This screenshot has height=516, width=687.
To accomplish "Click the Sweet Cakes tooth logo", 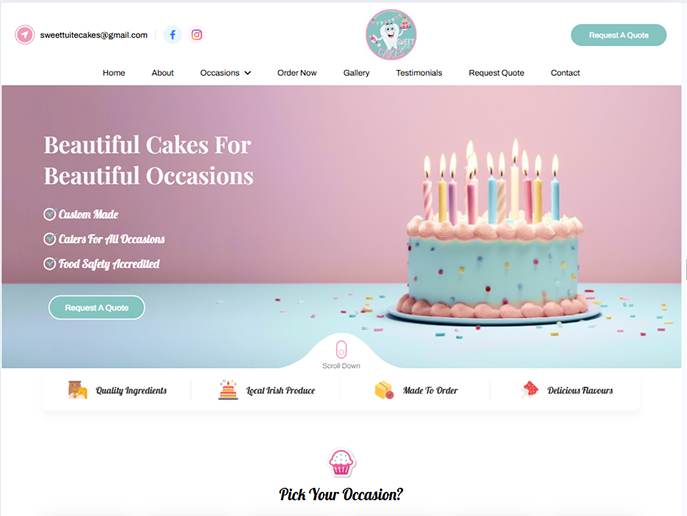I will 391,35.
